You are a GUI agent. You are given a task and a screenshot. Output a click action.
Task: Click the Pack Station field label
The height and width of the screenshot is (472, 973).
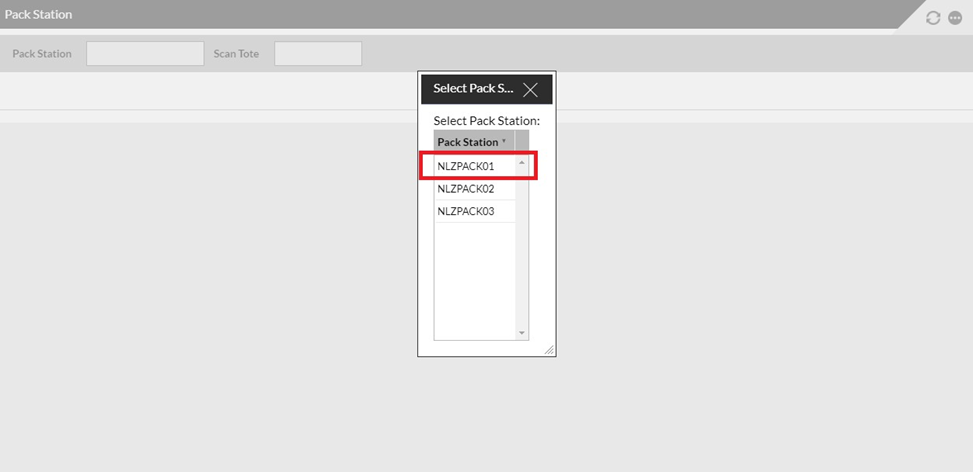[42, 54]
